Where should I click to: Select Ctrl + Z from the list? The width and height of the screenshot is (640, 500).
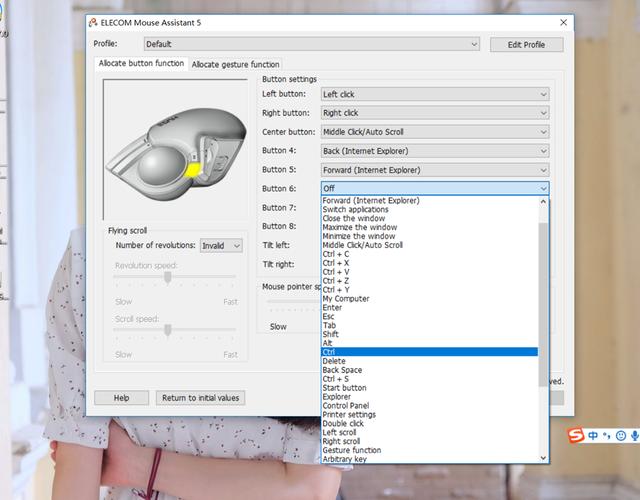(x=430, y=281)
